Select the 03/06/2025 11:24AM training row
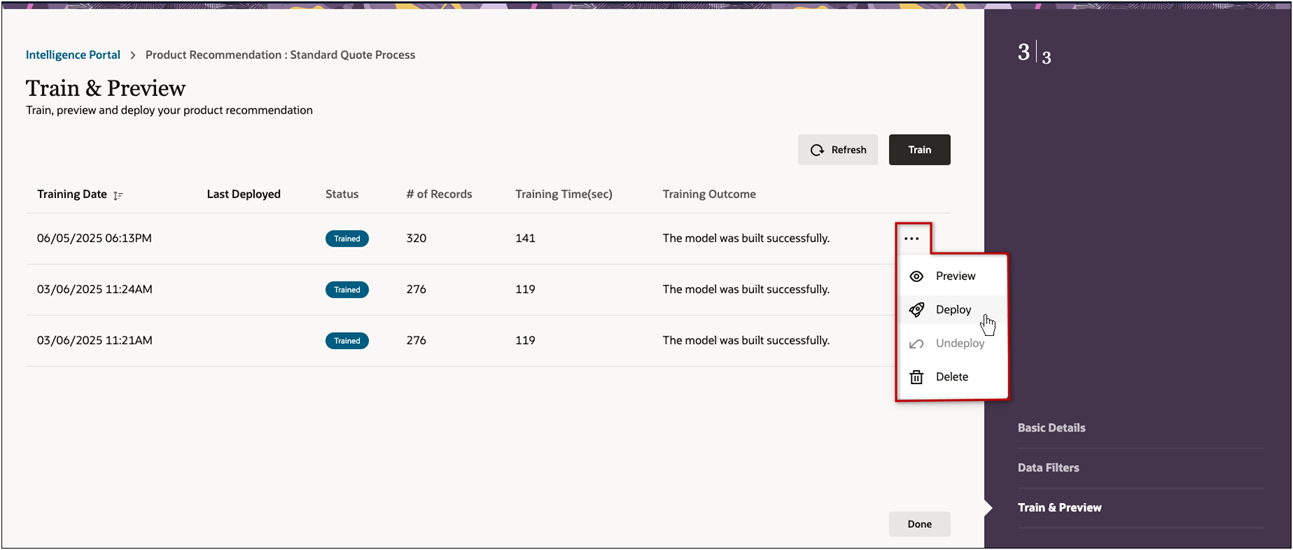Image resolution: width=1293 pixels, height=550 pixels. click(x=95, y=290)
